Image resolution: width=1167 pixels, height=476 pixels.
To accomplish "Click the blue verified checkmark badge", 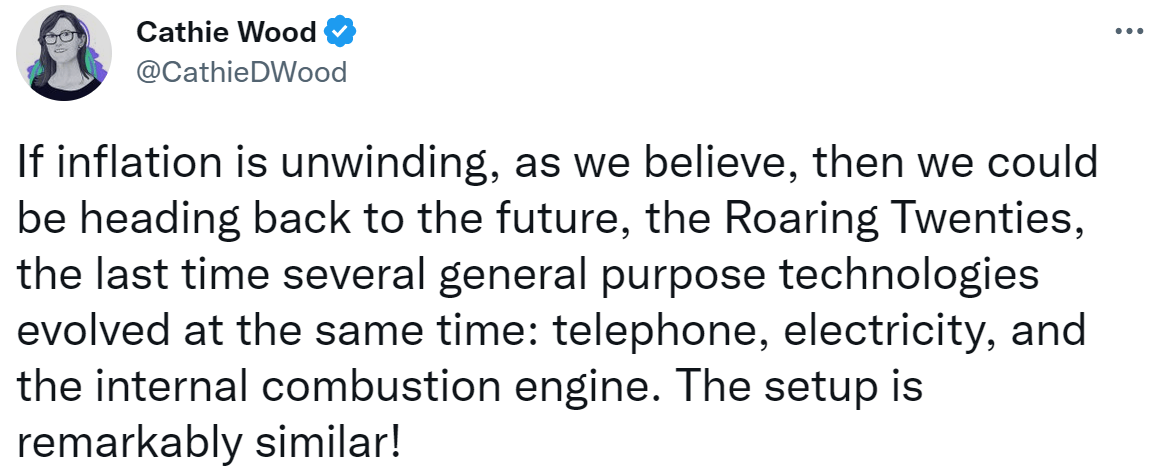I will (x=341, y=32).
